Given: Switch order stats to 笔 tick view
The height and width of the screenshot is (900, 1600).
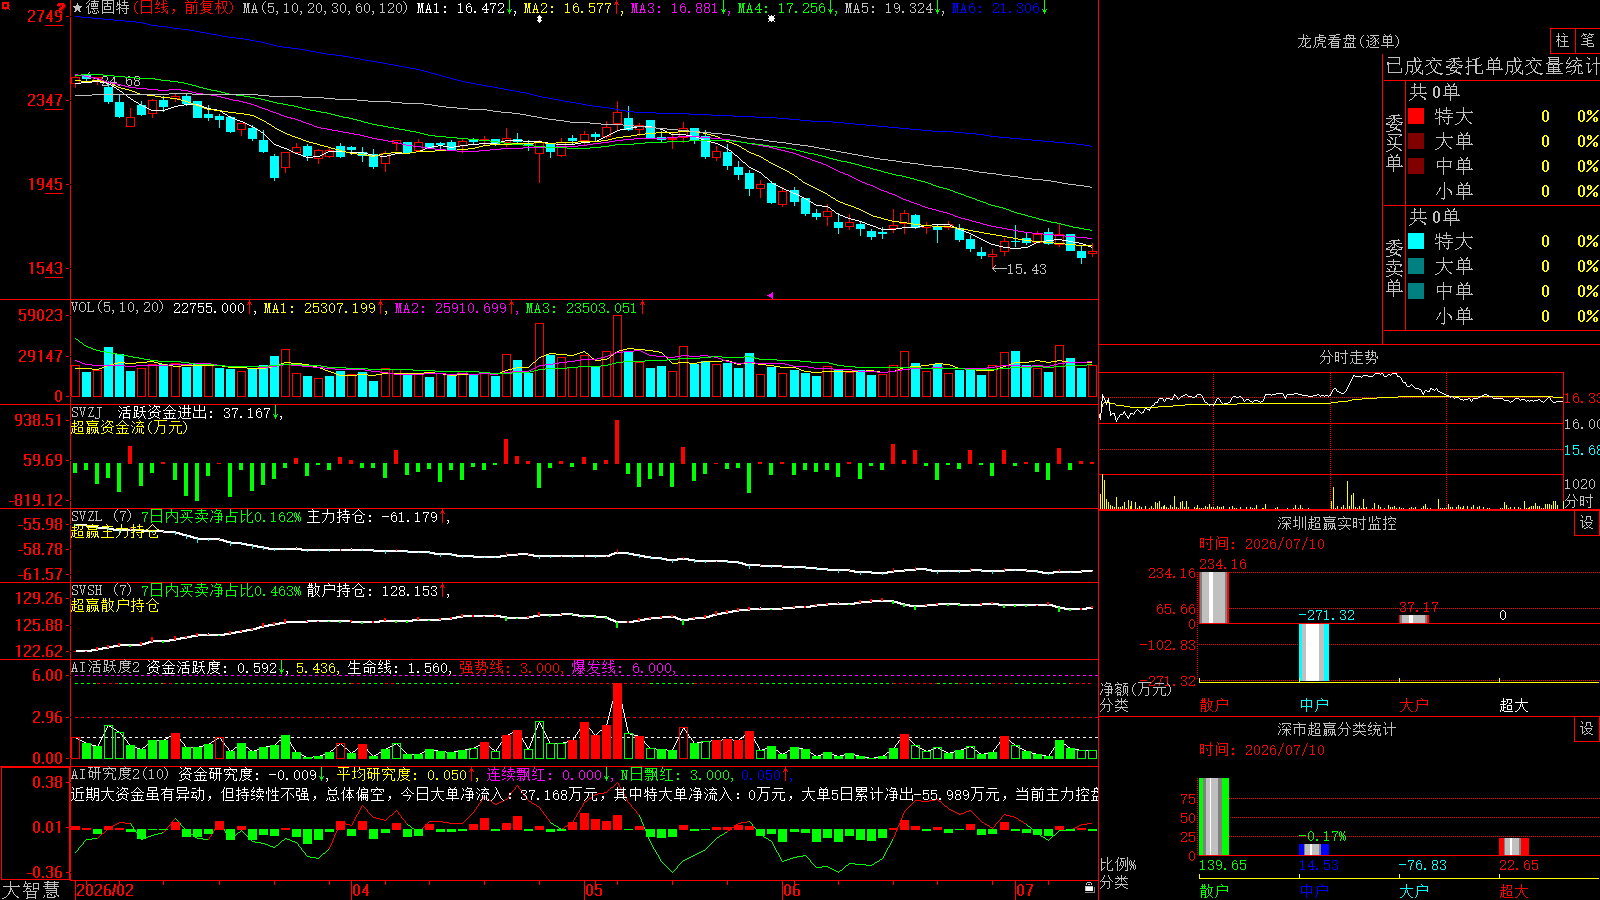Looking at the screenshot, I should (x=1588, y=41).
